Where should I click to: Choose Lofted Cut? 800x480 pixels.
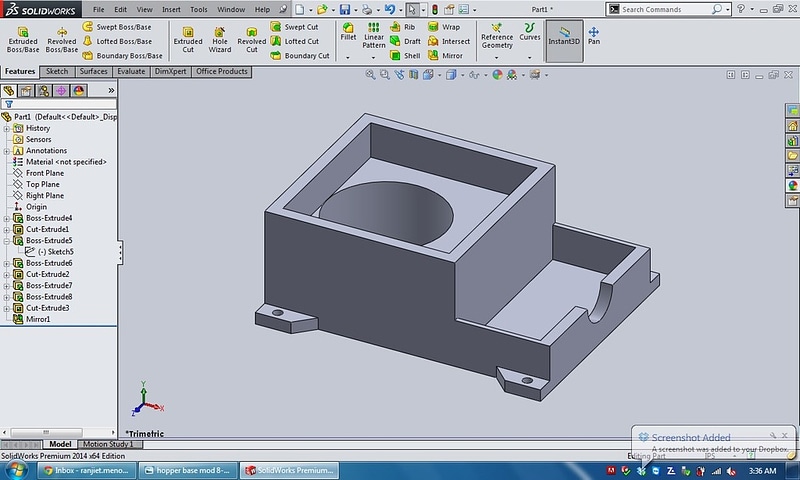[294, 41]
